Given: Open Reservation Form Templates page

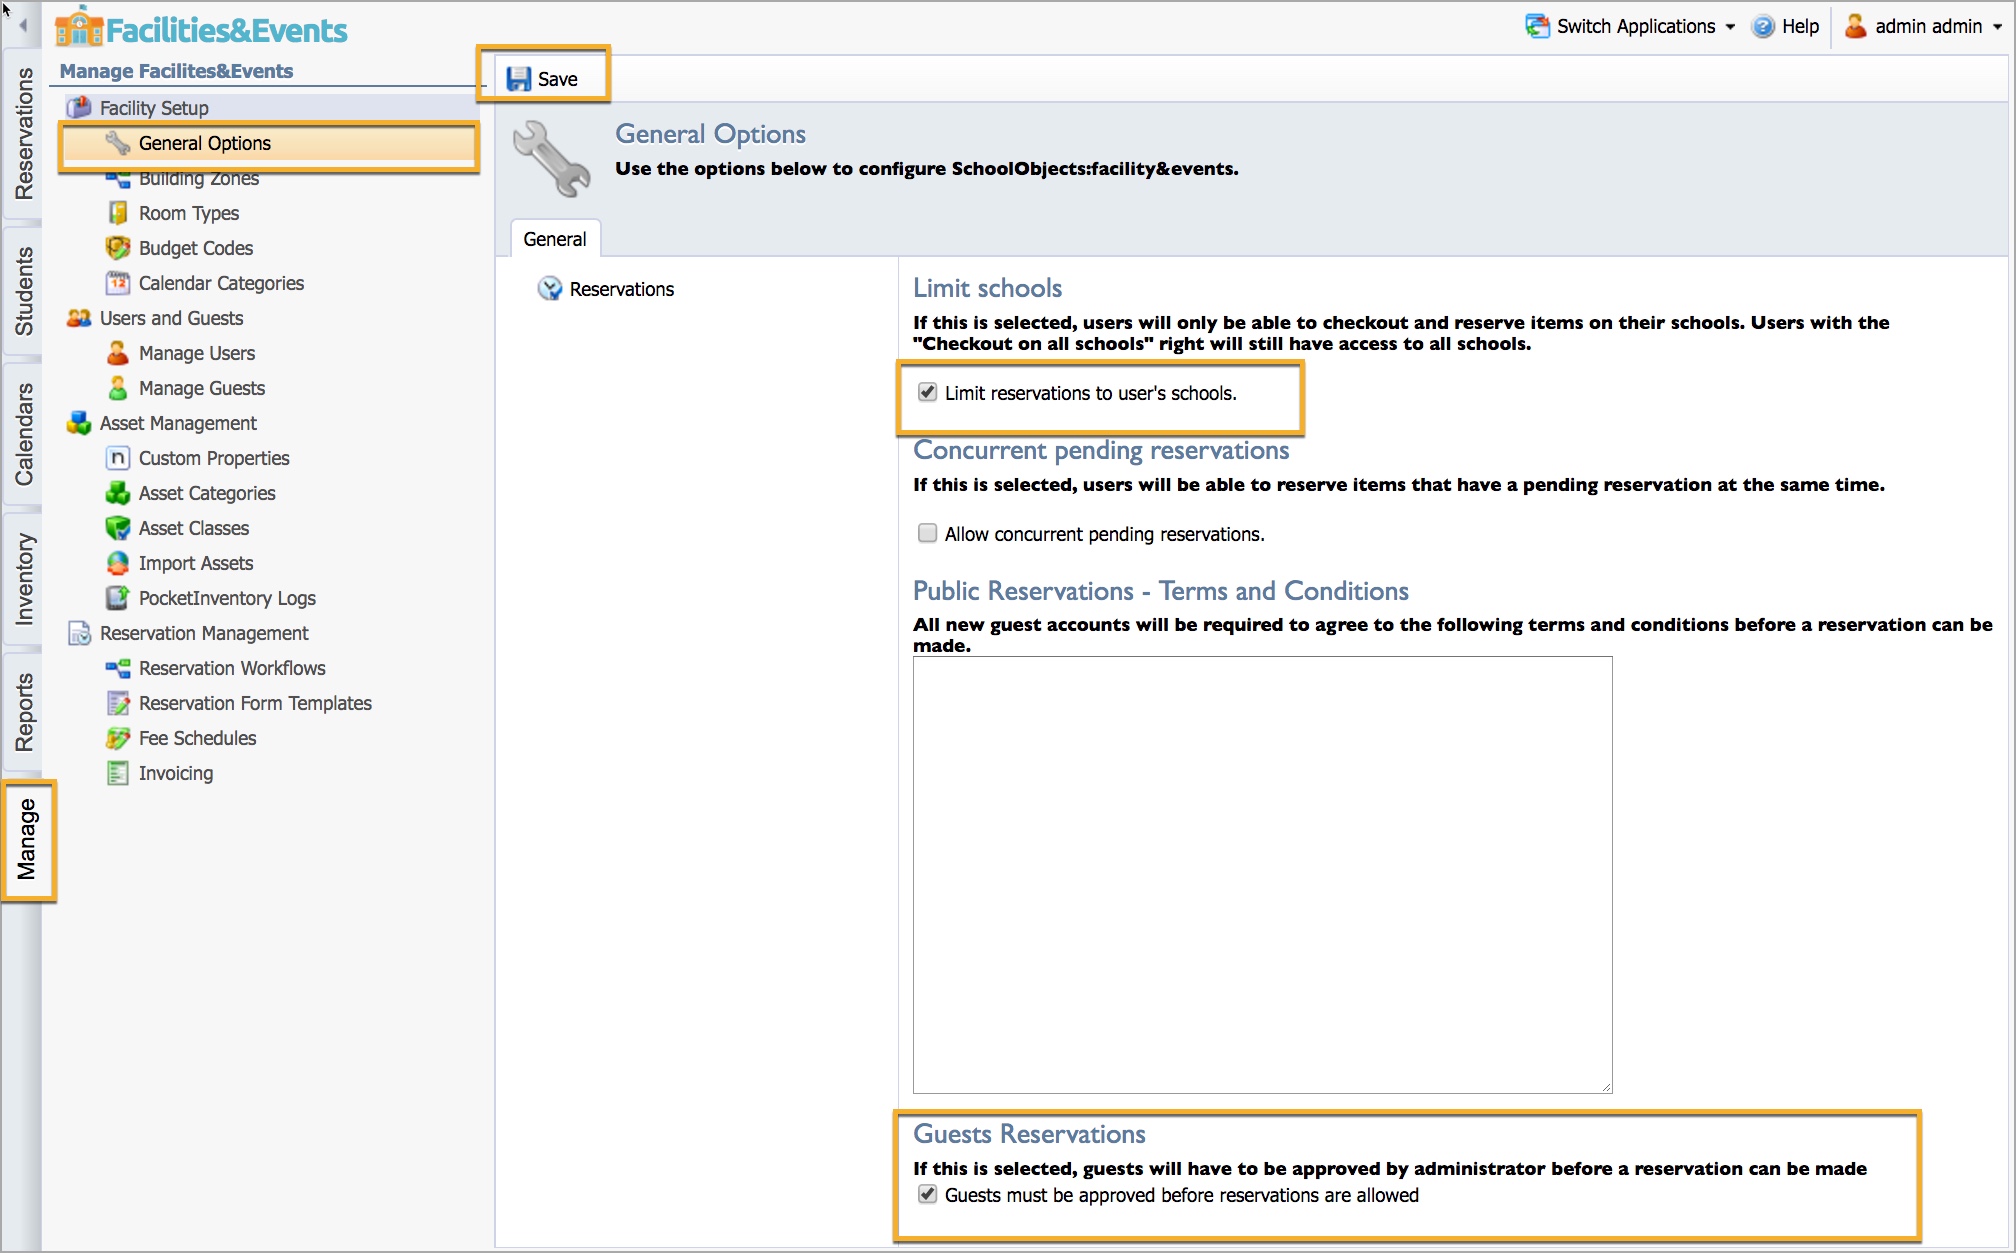Looking at the screenshot, I should tap(255, 703).
